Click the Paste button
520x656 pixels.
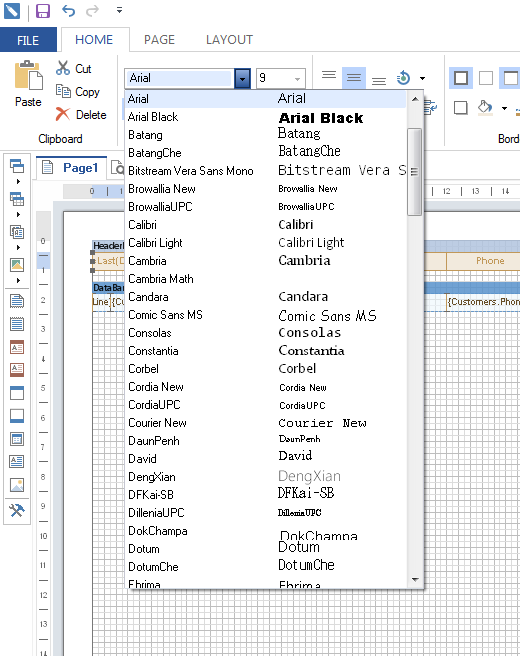point(28,84)
